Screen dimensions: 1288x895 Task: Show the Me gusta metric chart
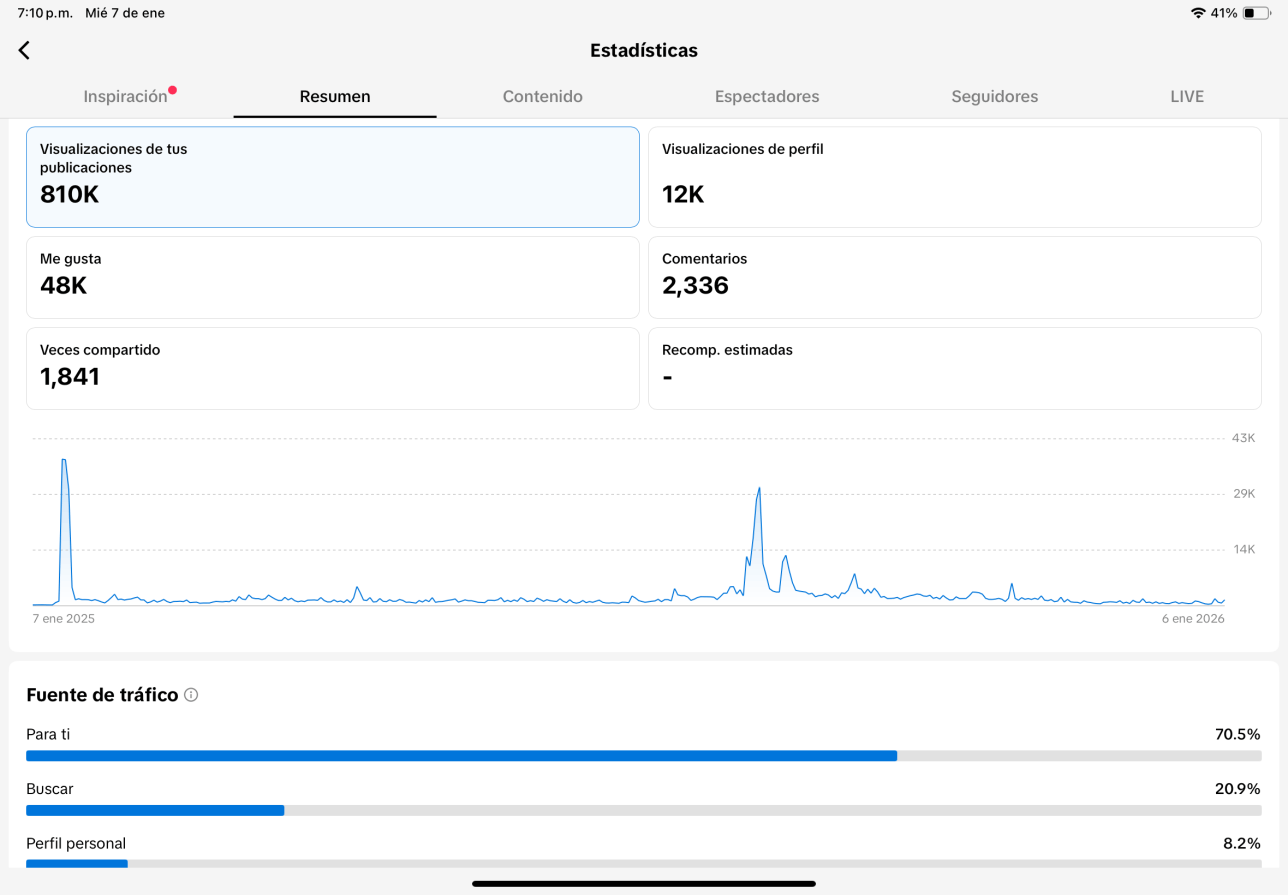point(333,277)
